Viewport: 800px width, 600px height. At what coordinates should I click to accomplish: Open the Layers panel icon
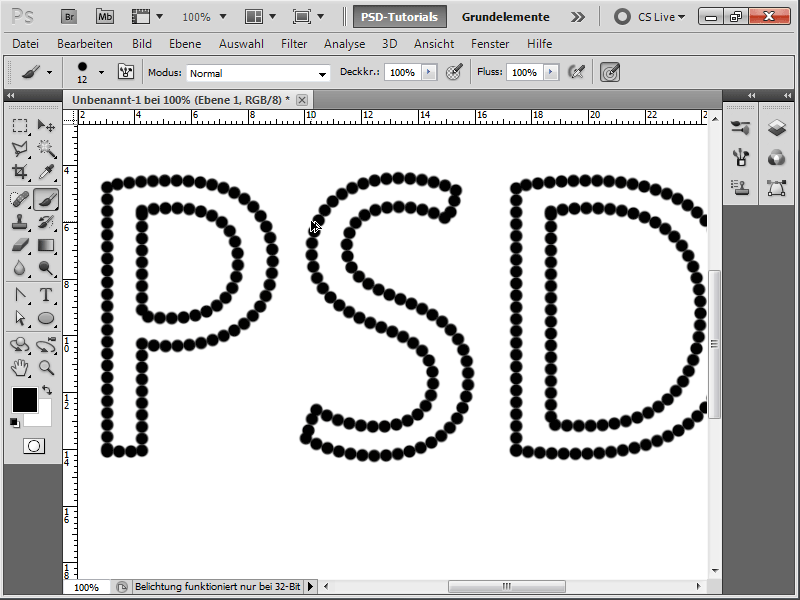(777, 128)
